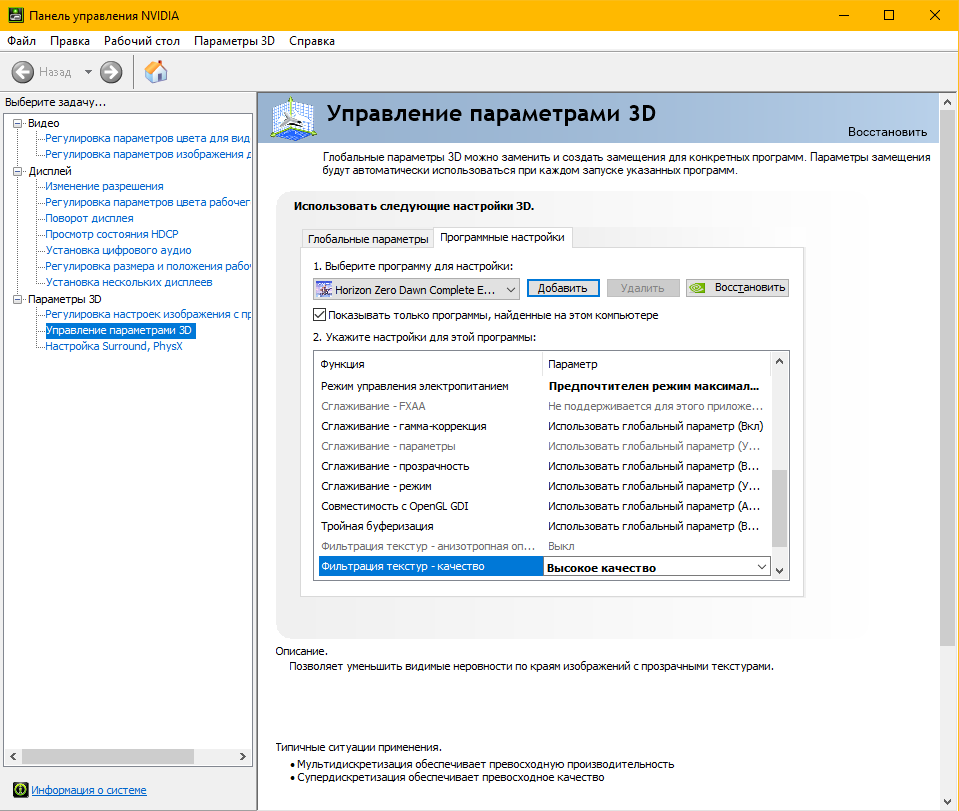
Task: Open Настройка Surround, PhysX task
Action: pos(114,346)
